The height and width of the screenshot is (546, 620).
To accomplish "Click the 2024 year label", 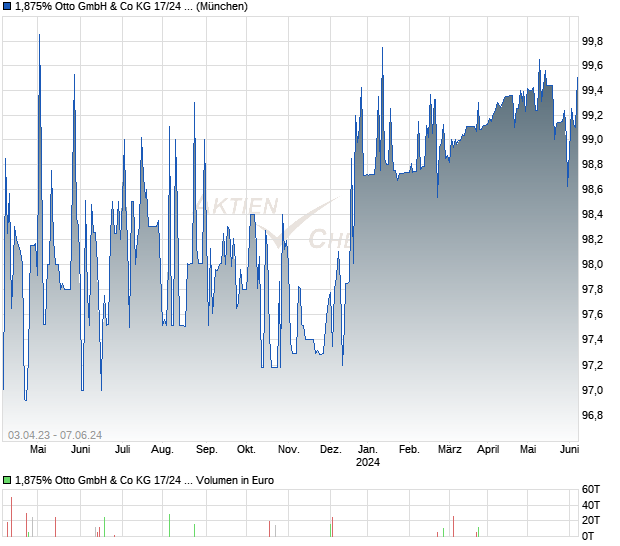I will pos(368,462).
